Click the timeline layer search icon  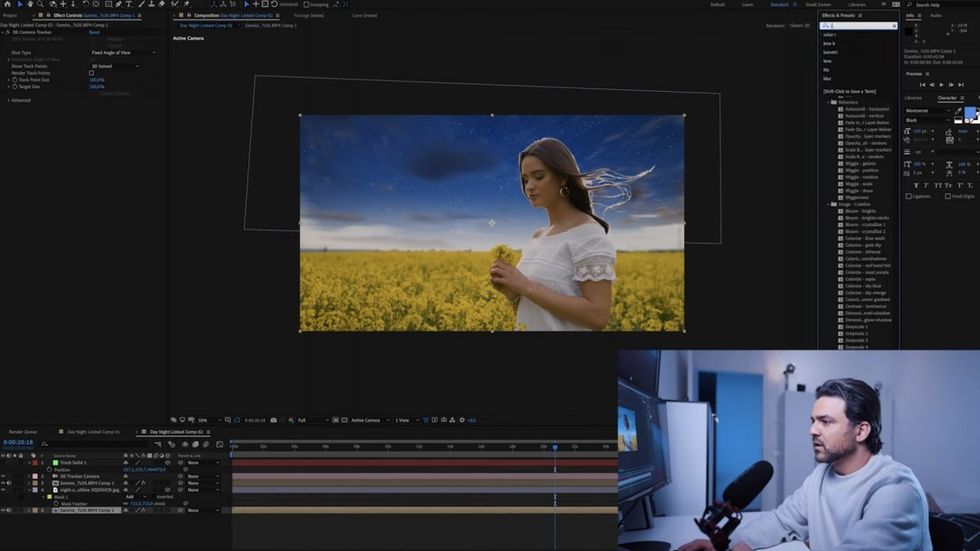(x=44, y=444)
